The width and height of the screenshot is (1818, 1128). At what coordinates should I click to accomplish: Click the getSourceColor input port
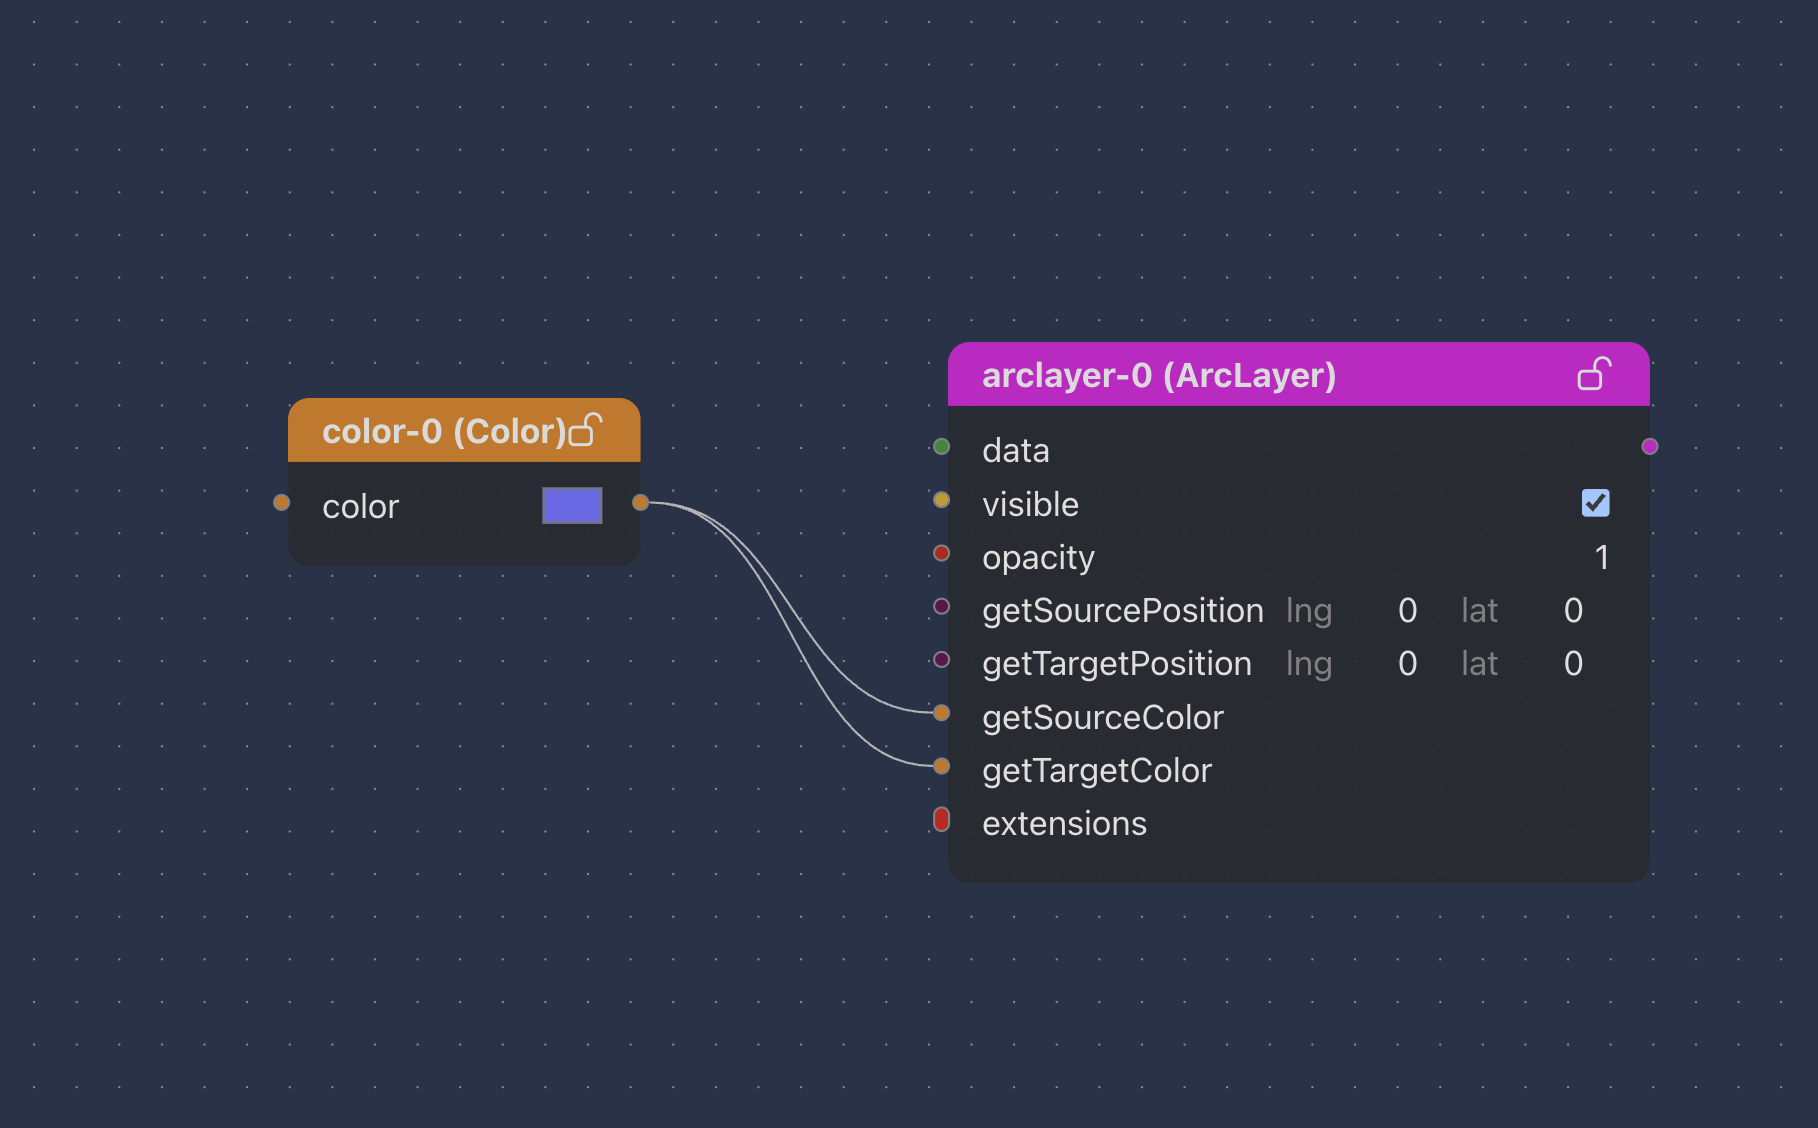click(941, 713)
